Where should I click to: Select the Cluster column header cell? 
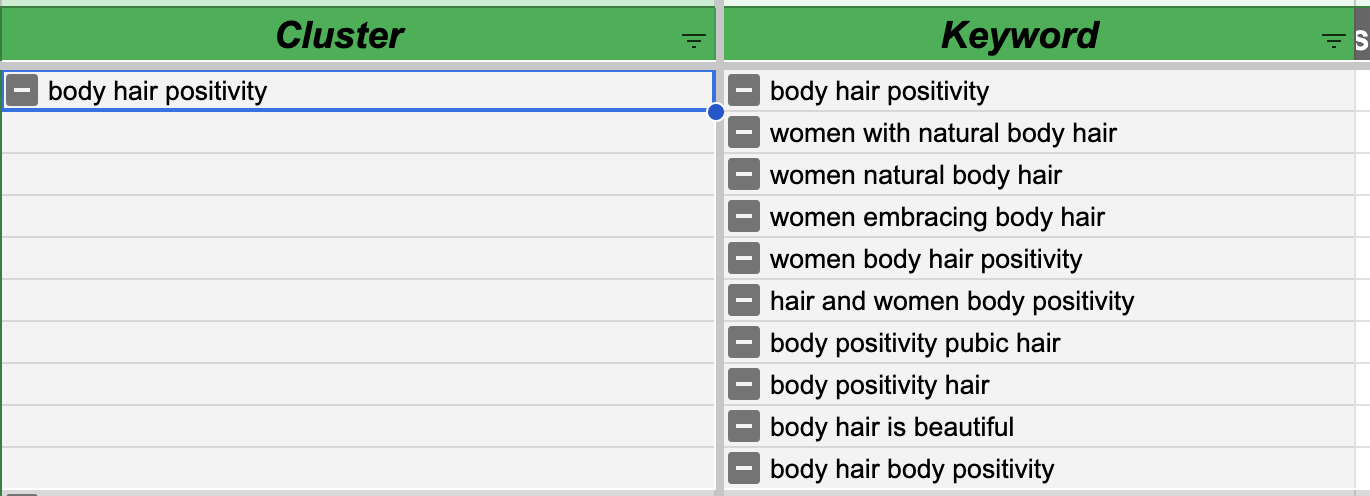click(x=340, y=36)
